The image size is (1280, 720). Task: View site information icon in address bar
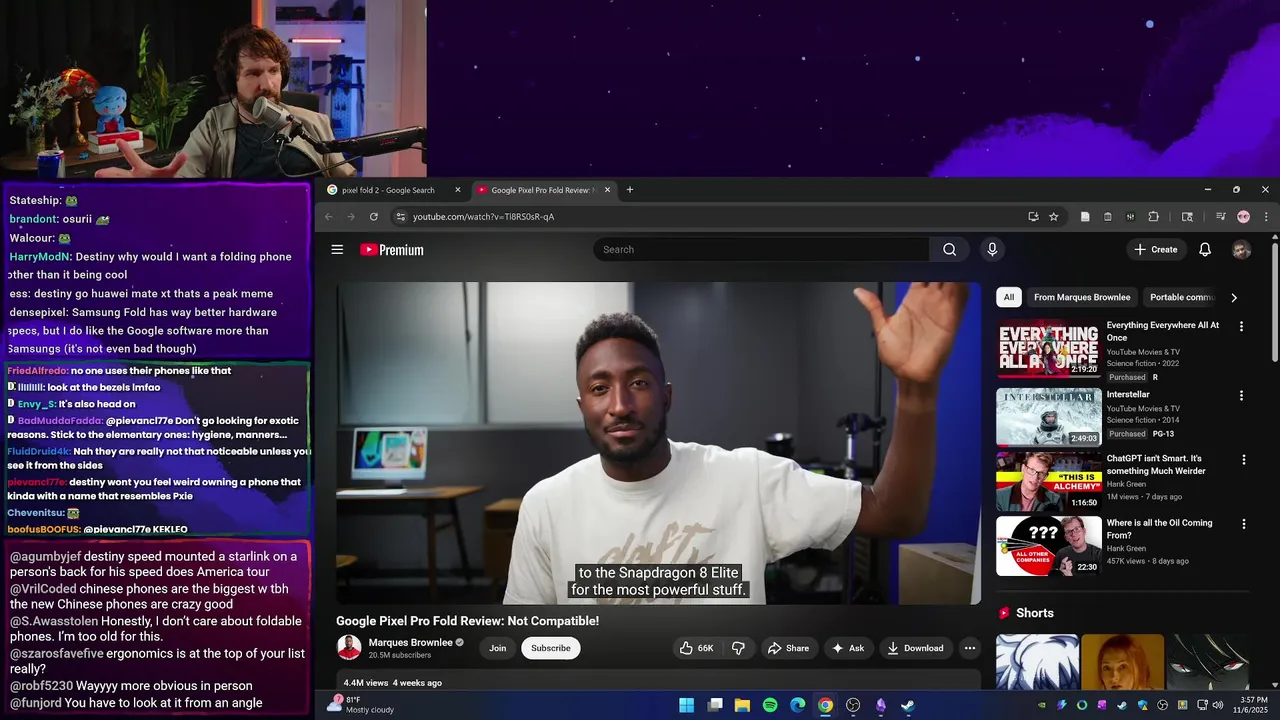(x=400, y=217)
